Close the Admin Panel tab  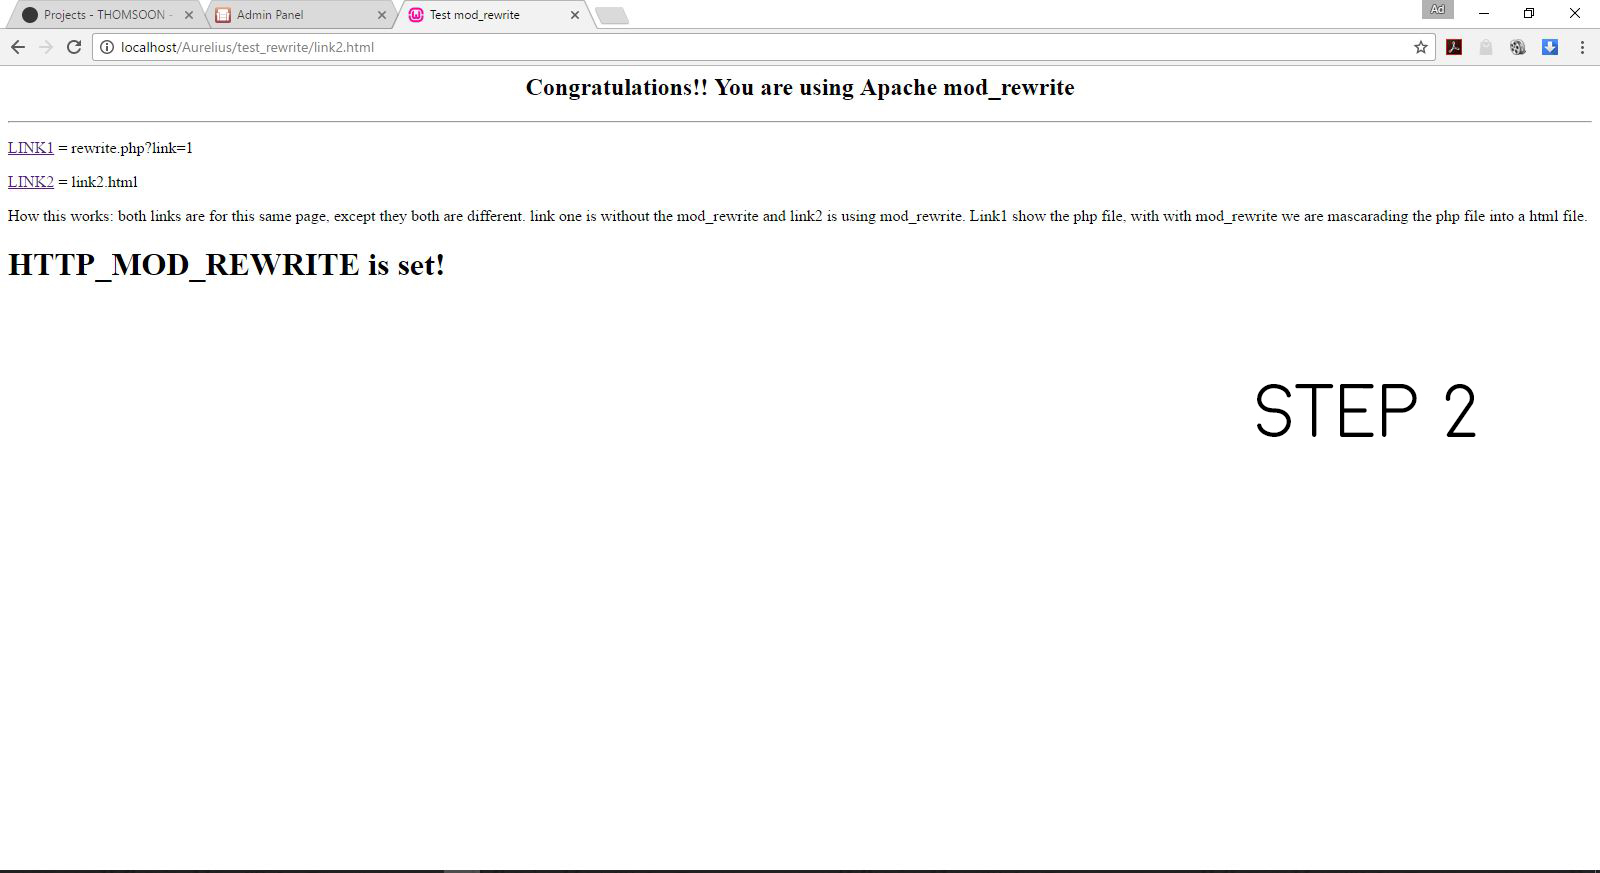click(x=381, y=15)
